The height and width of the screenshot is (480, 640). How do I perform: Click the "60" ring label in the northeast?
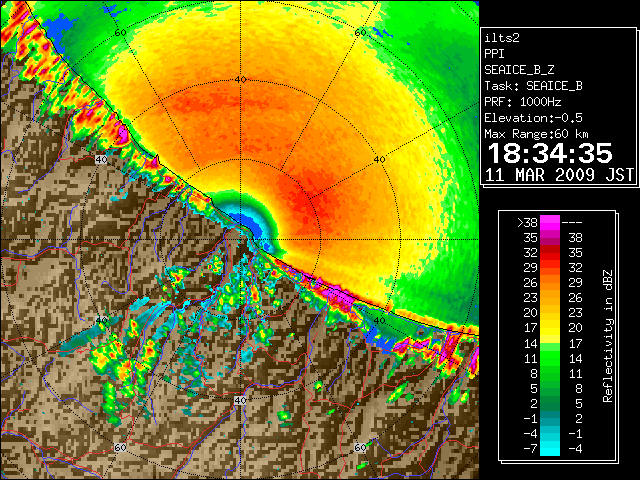tap(360, 32)
